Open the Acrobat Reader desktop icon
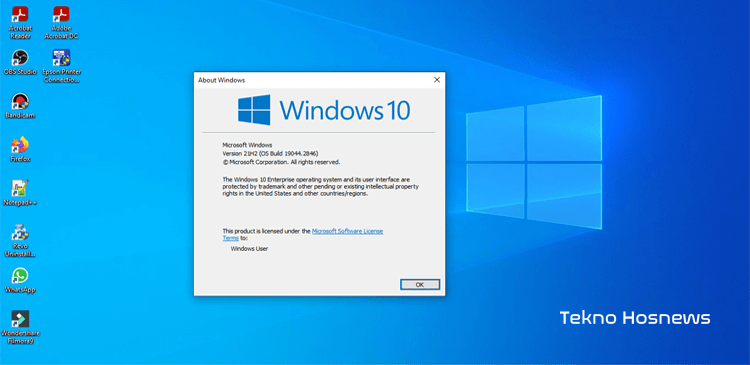Image resolution: width=750 pixels, height=365 pixels. 20,22
